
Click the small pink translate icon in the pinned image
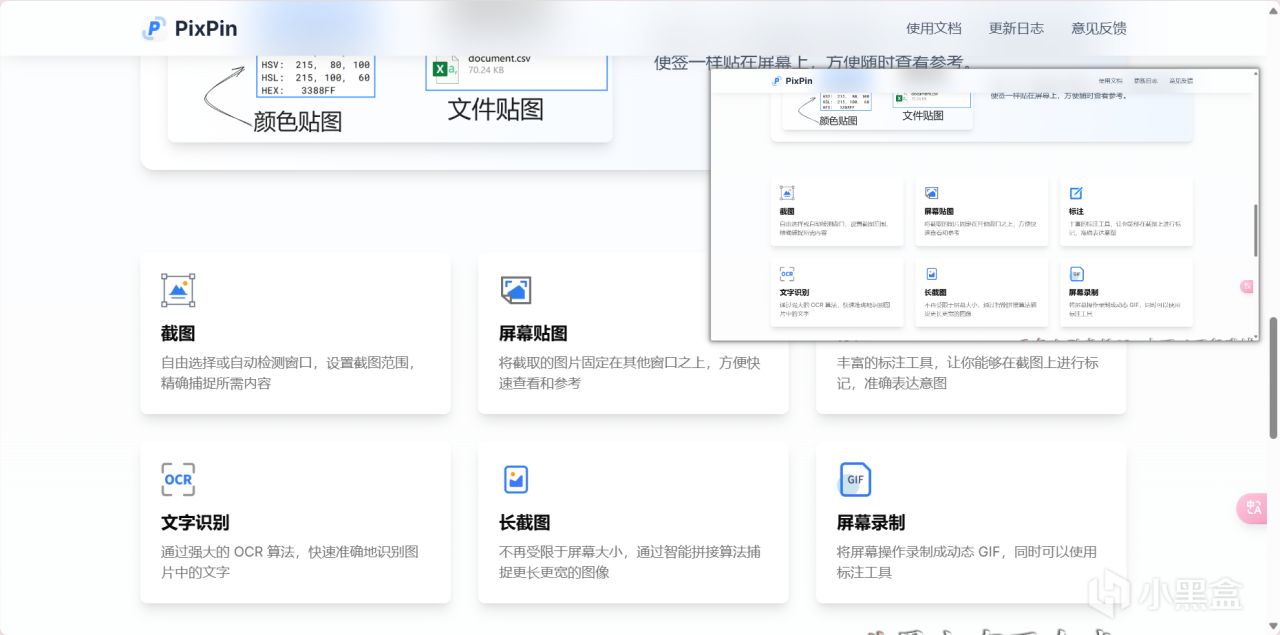1247,286
